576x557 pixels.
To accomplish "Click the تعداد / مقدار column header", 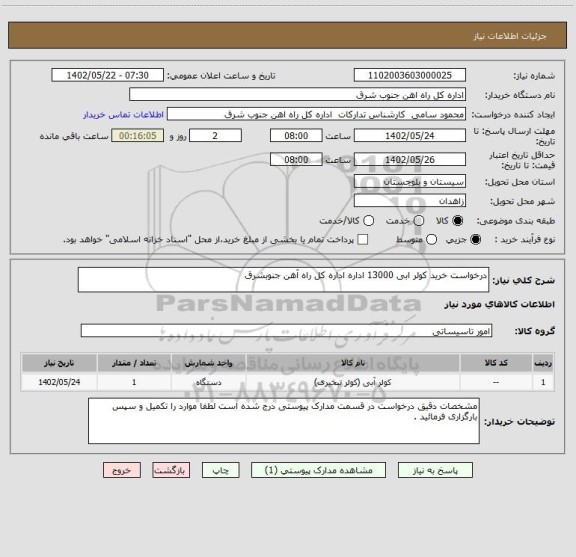I will [134, 363].
